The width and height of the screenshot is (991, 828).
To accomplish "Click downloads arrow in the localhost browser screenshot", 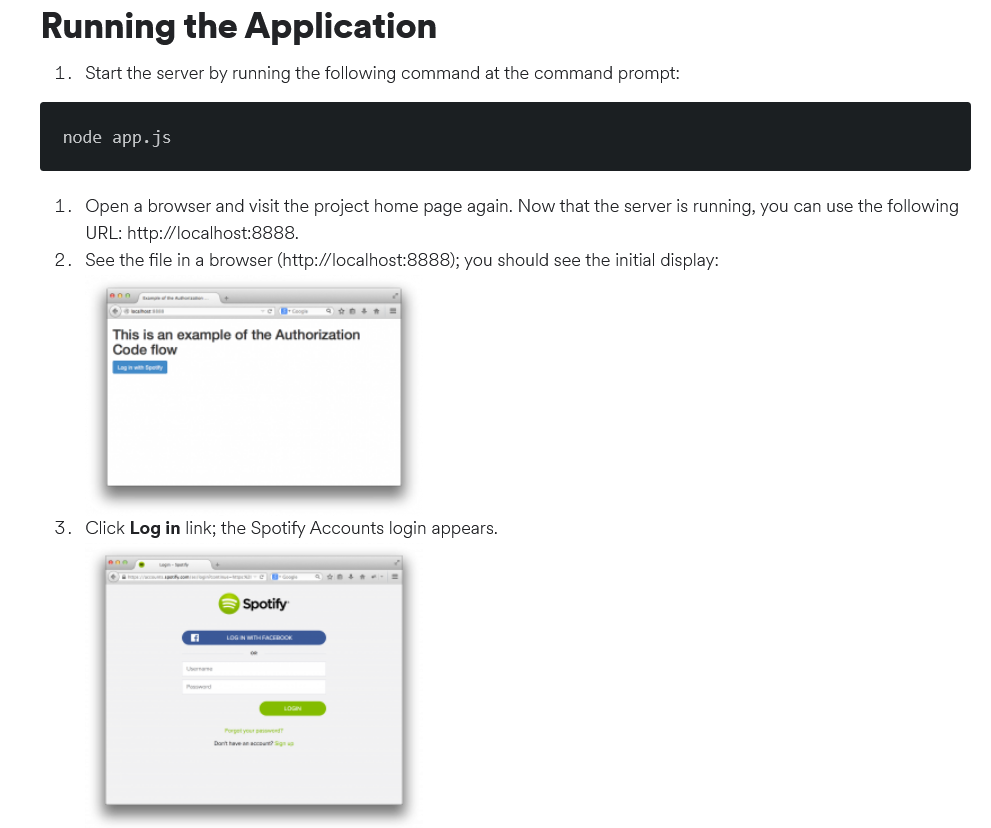I will (364, 311).
